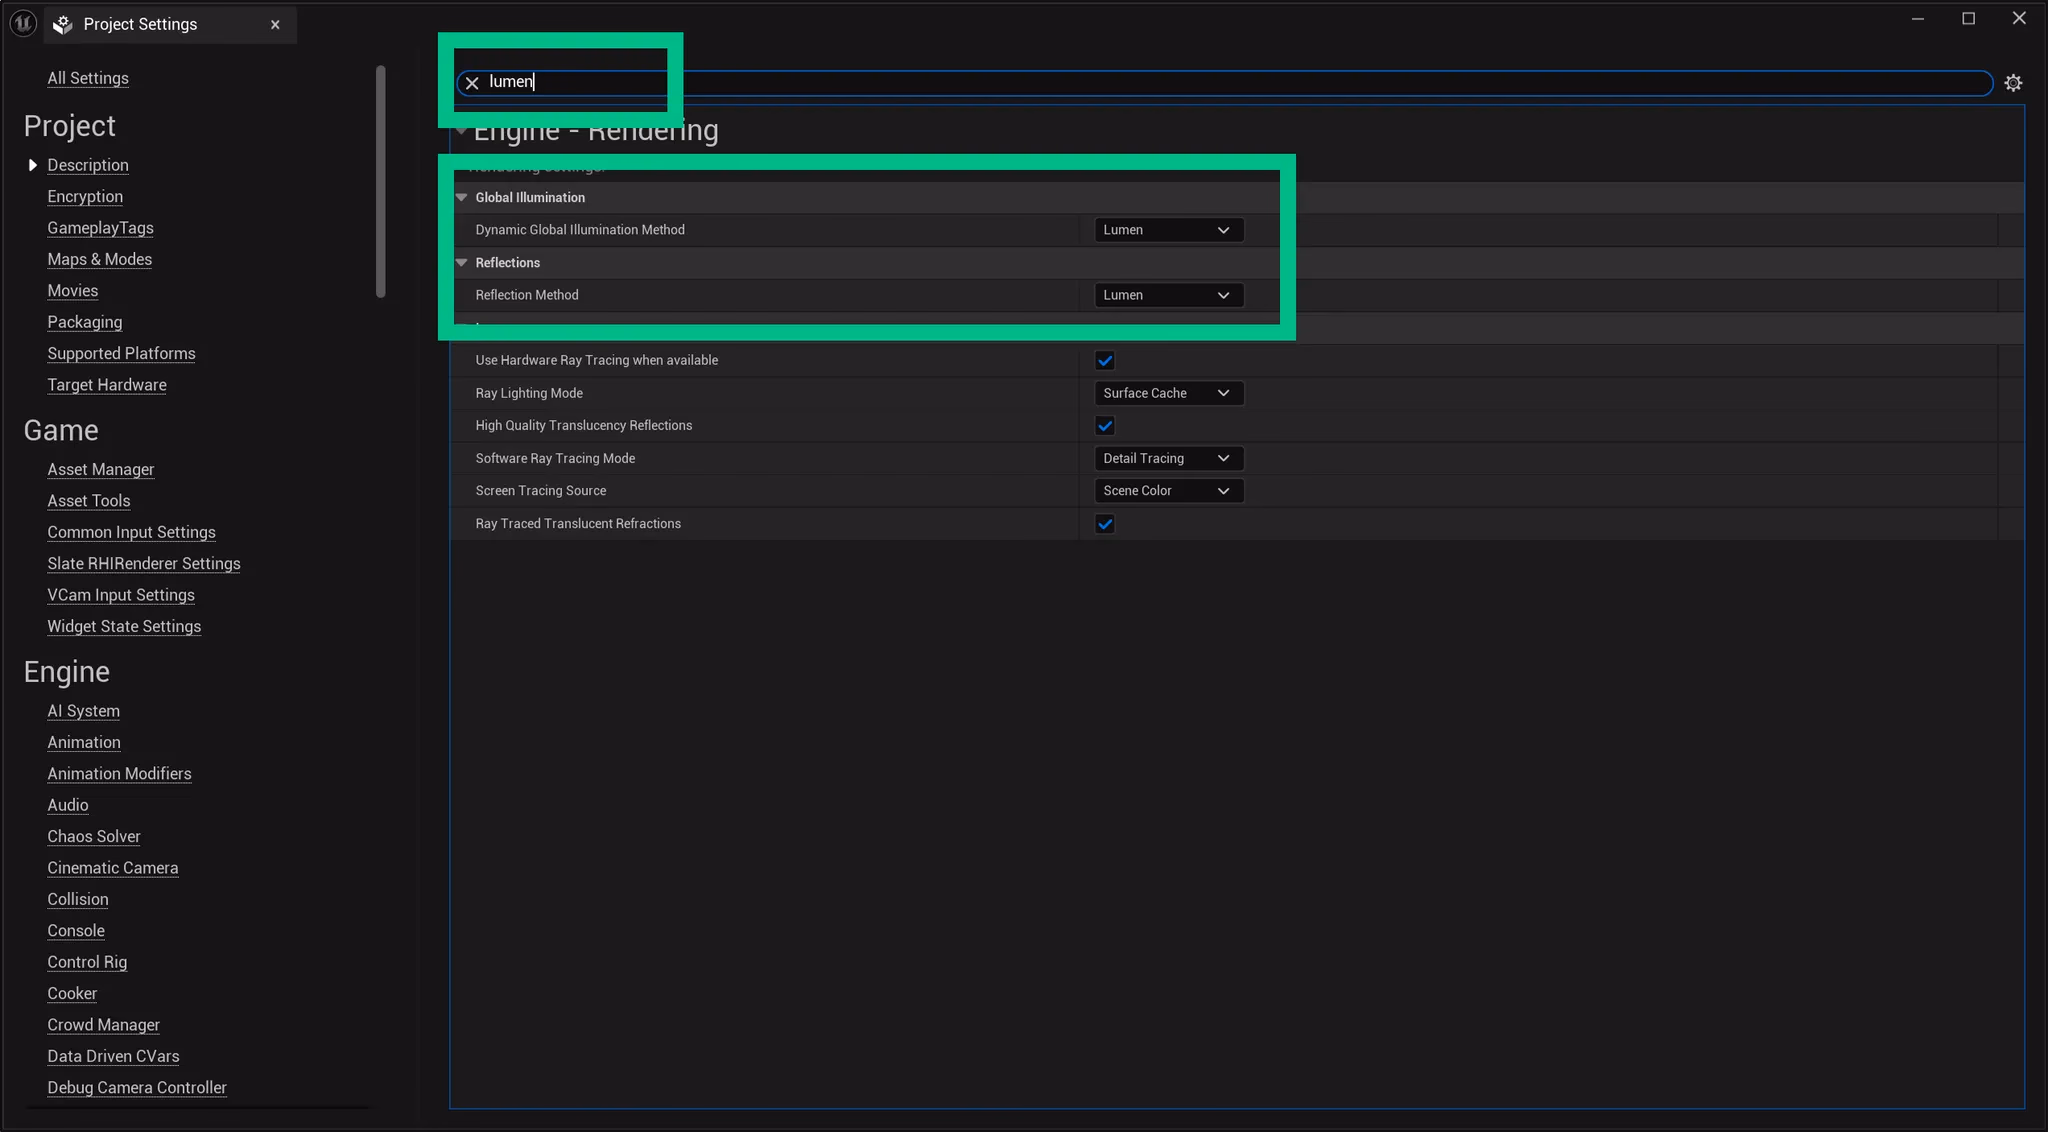Click the Unreal Engine logo icon

(x=22, y=22)
